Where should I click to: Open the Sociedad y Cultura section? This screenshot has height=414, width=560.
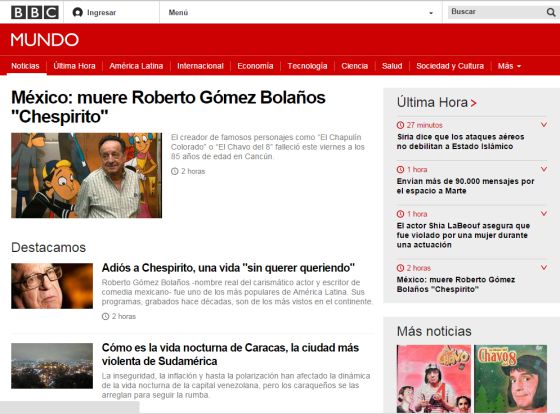450,66
